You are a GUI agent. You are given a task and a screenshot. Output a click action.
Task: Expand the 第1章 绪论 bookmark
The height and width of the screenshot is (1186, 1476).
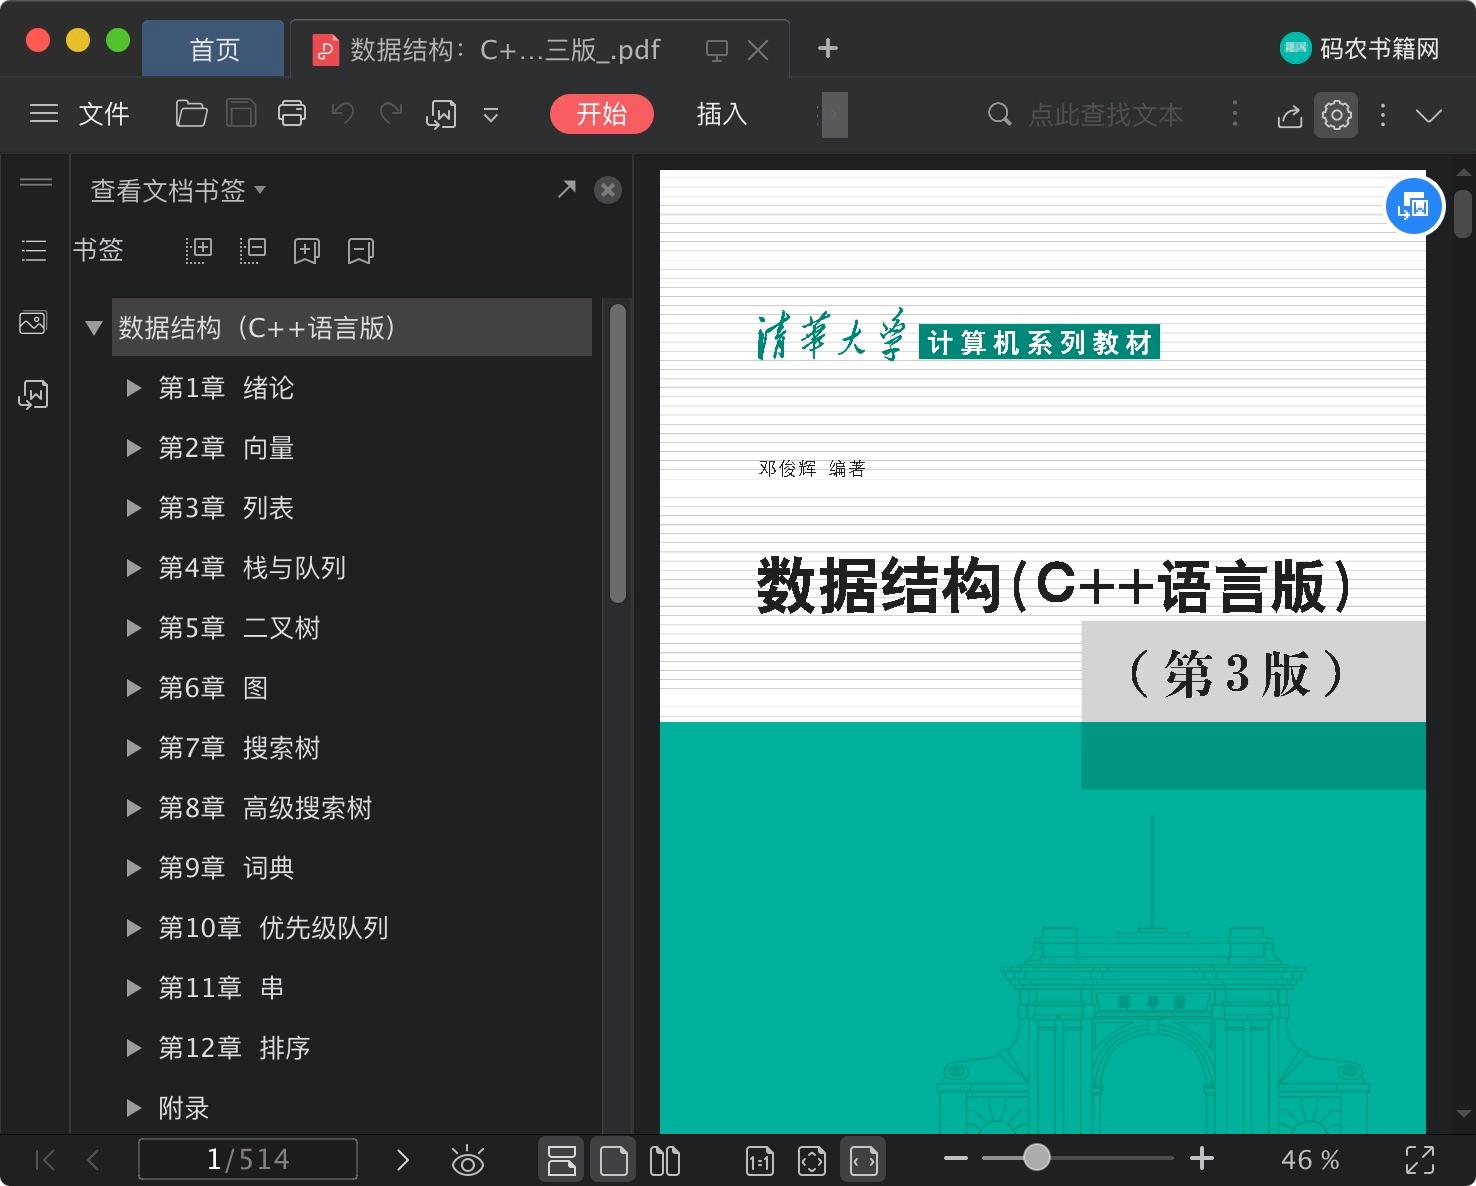click(x=133, y=388)
